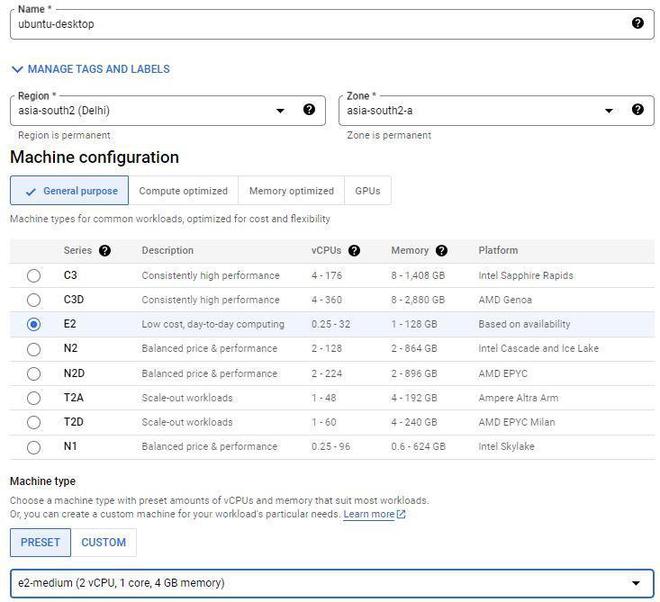Click the Name input field
The width and height of the screenshot is (660, 602).
coord(300,24)
